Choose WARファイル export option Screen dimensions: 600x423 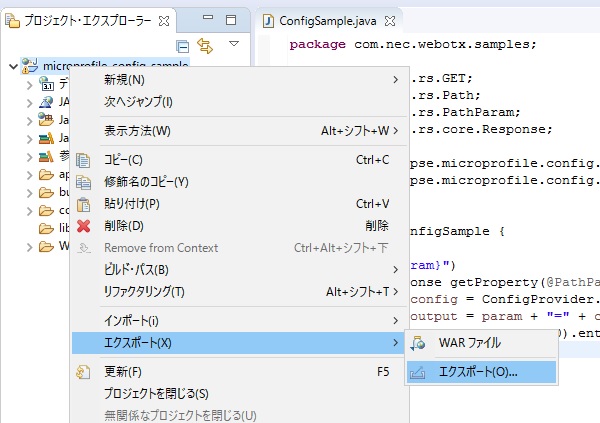pyautogui.click(x=469, y=343)
